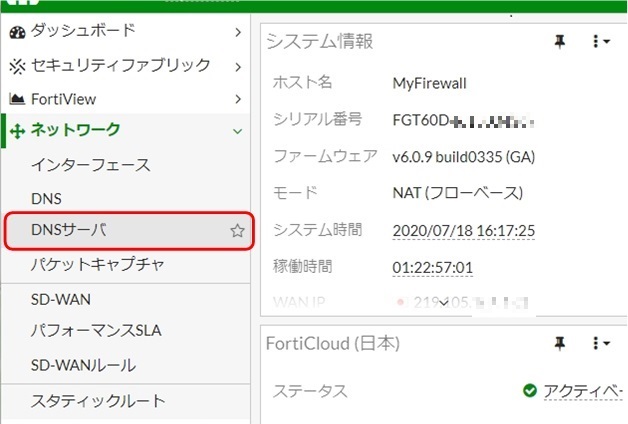Expand the セキュリティファブリック chevron

click(x=237, y=66)
